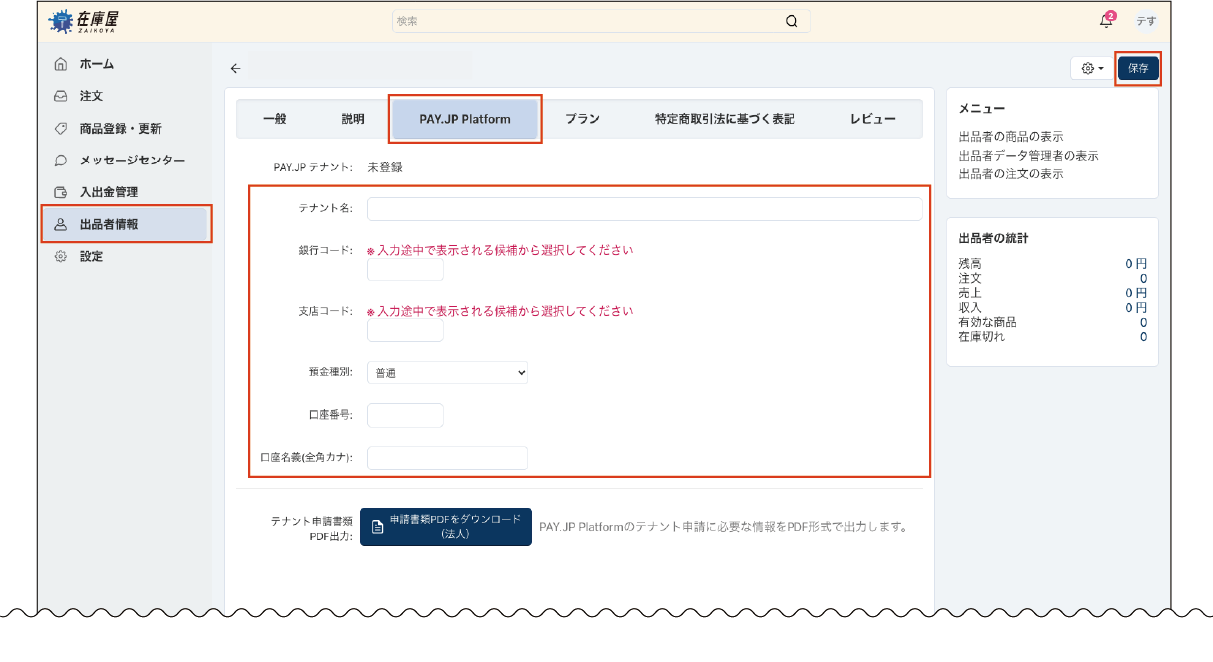
Task: Click the back arrow above the tabs
Action: click(234, 68)
